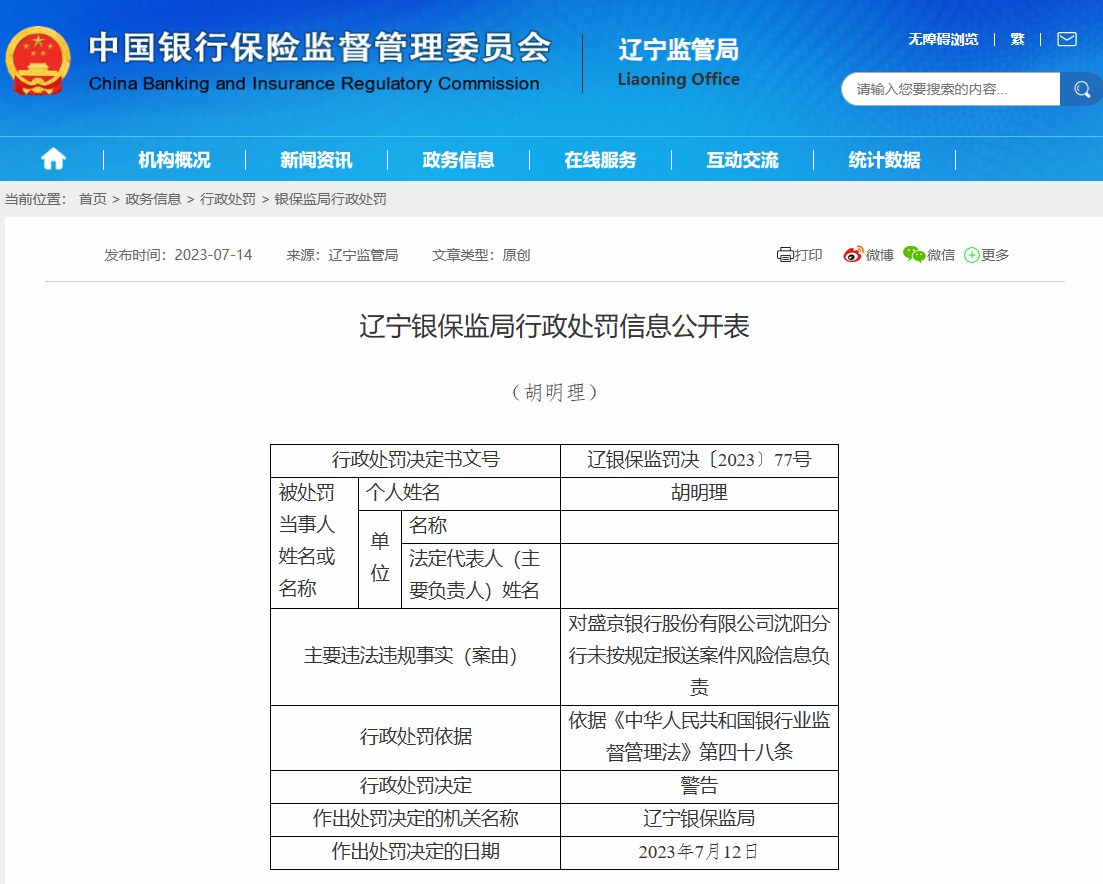Open 在线服务 menu
The image size is (1103, 884).
tap(601, 160)
